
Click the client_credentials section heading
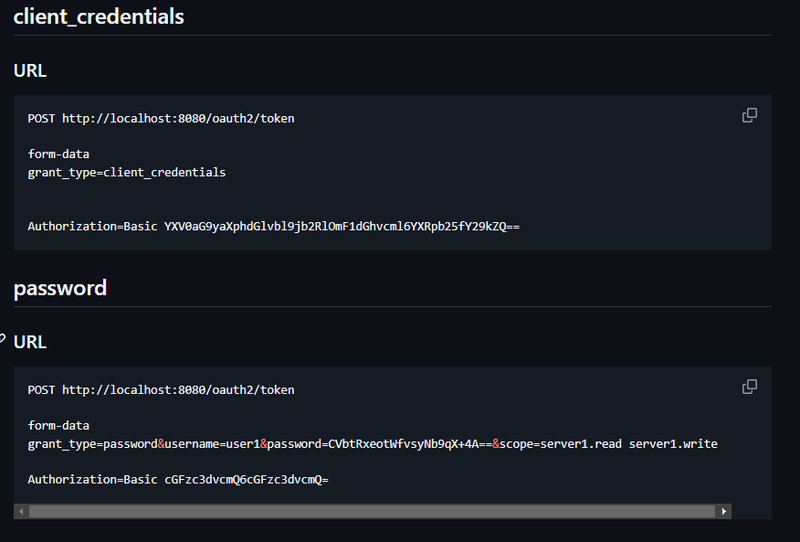point(98,16)
